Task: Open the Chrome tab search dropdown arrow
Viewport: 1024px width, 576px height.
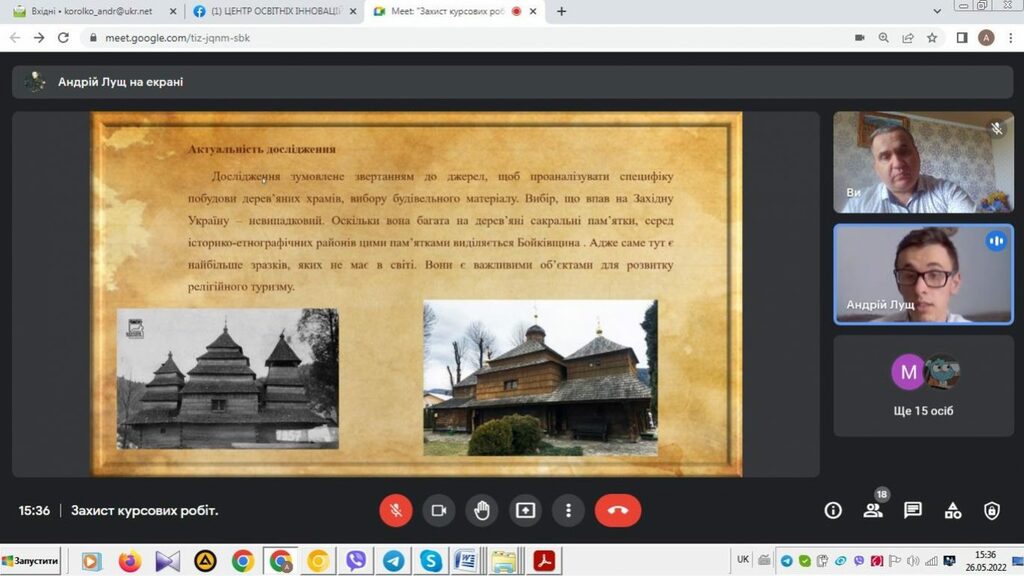Action: pos(936,11)
